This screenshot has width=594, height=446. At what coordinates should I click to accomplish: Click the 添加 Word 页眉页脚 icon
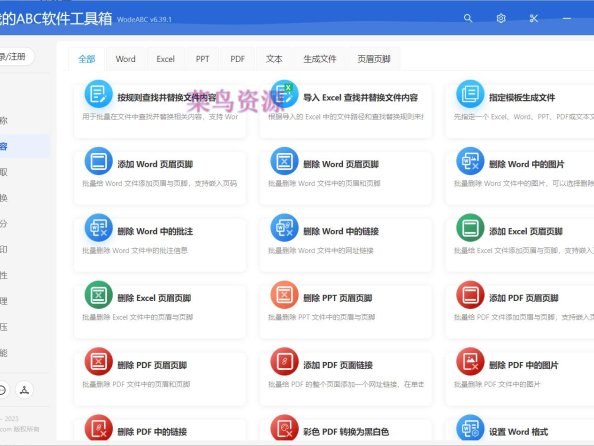click(98, 161)
